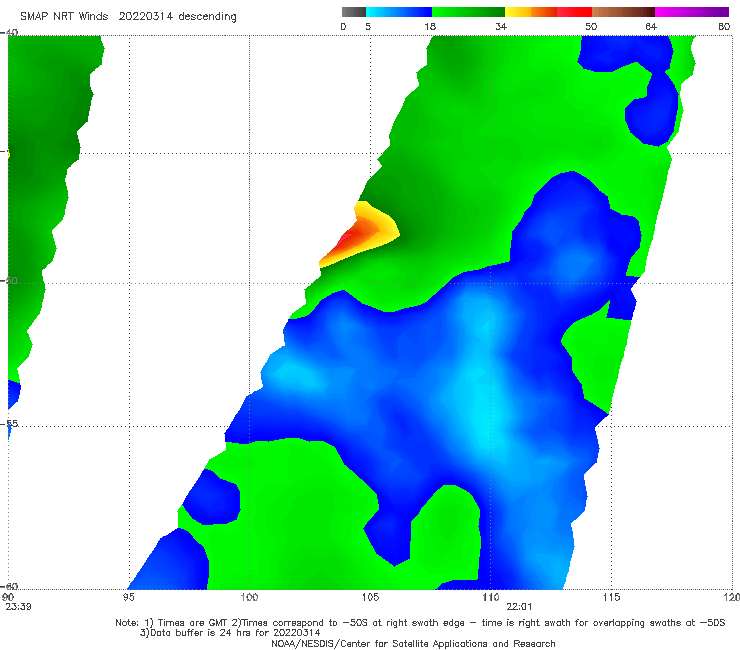This screenshot has width=740, height=650.
Task: Click longitude axis label '100'
Action: tap(249, 597)
